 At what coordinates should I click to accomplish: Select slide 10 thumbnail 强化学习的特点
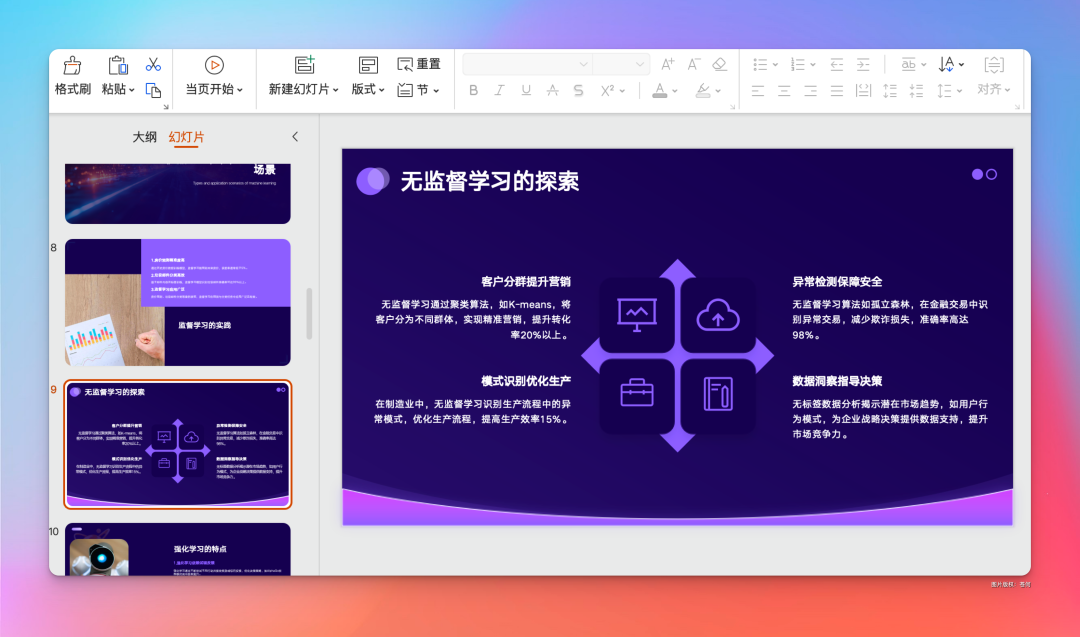178,549
